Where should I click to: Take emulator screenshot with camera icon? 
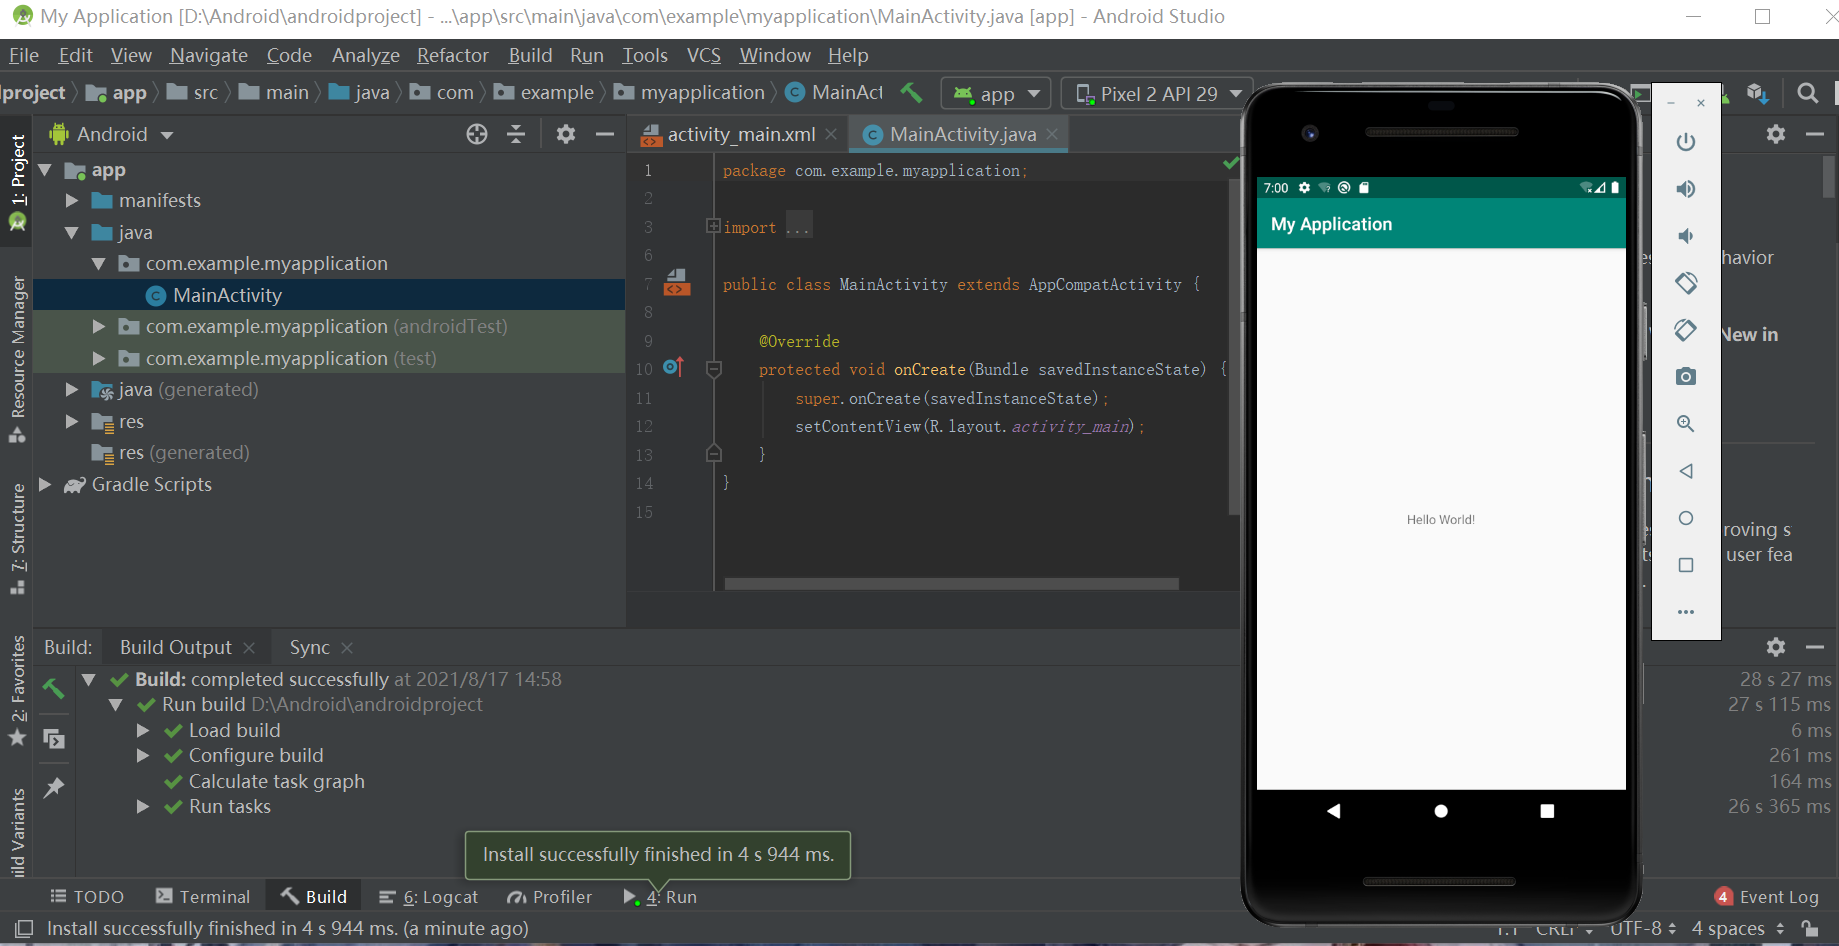click(x=1686, y=377)
